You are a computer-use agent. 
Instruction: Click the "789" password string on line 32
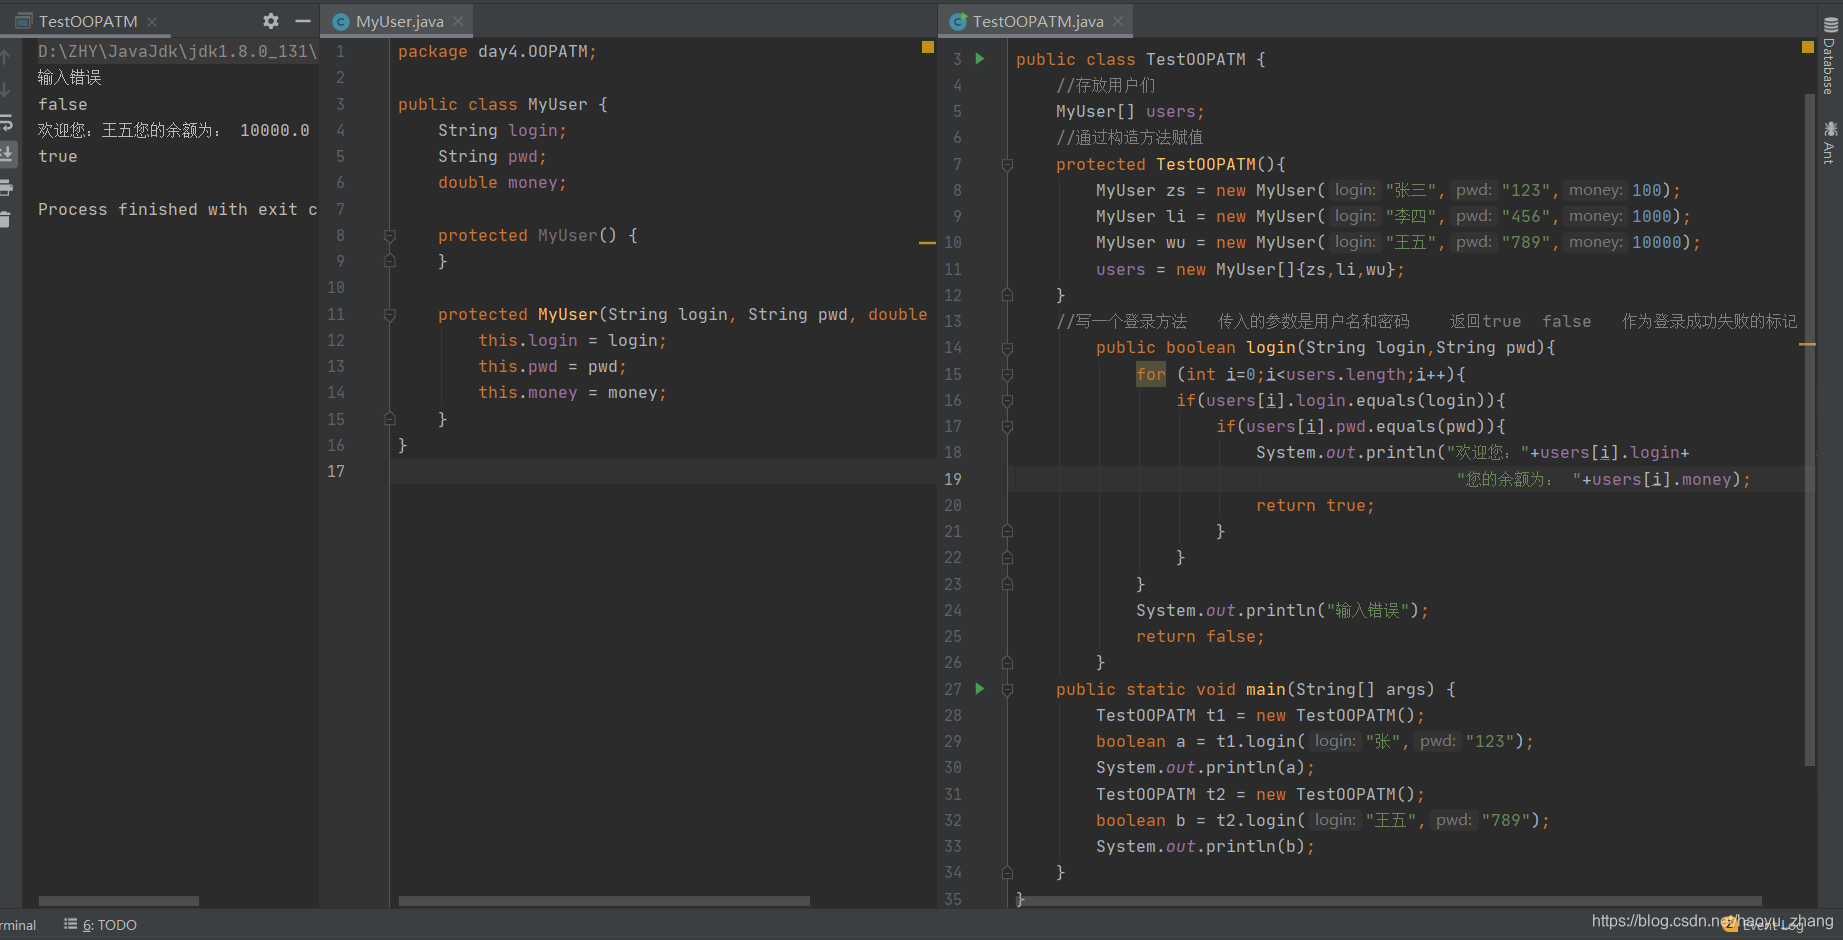(x=1506, y=821)
